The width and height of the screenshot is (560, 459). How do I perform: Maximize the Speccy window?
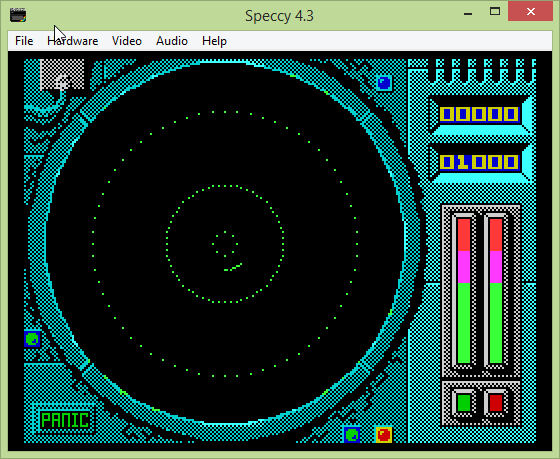tap(495, 11)
